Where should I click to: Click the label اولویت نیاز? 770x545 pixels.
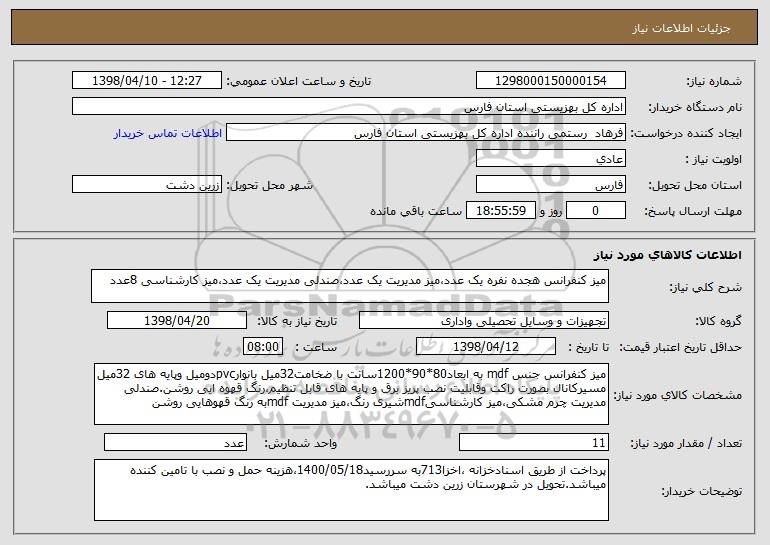pos(714,159)
